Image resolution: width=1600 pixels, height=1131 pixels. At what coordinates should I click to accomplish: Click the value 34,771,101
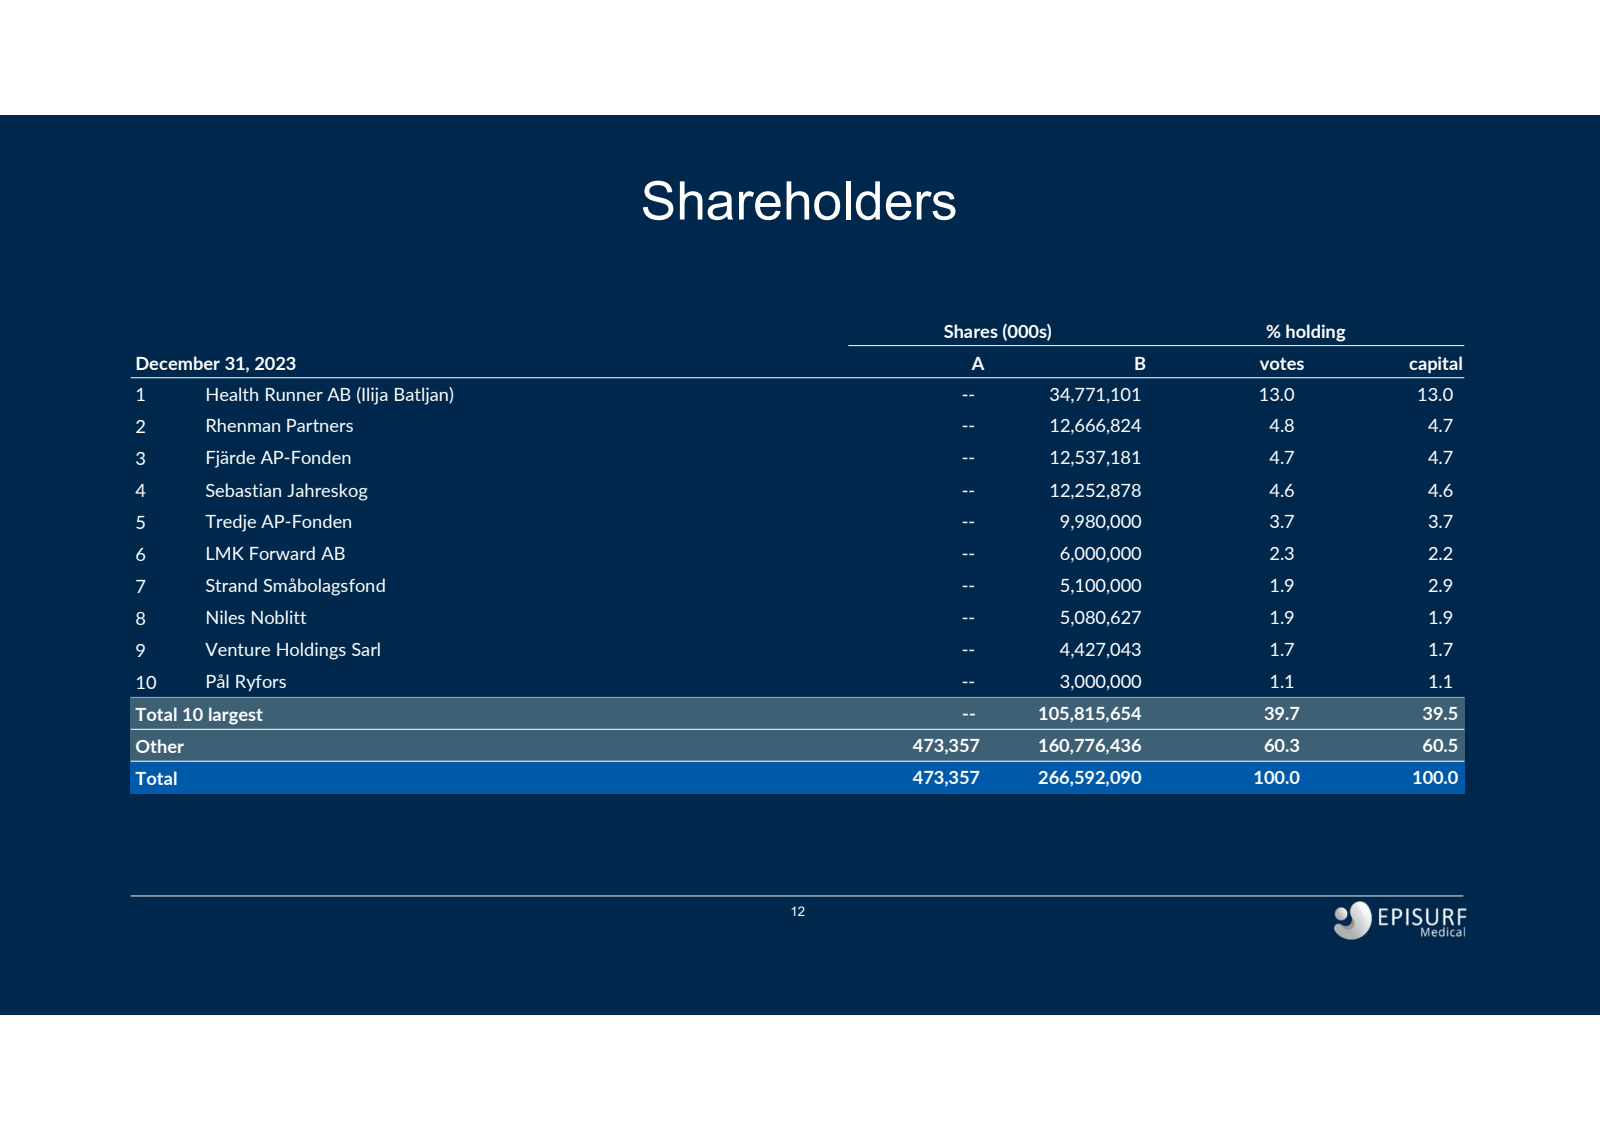pos(1095,394)
